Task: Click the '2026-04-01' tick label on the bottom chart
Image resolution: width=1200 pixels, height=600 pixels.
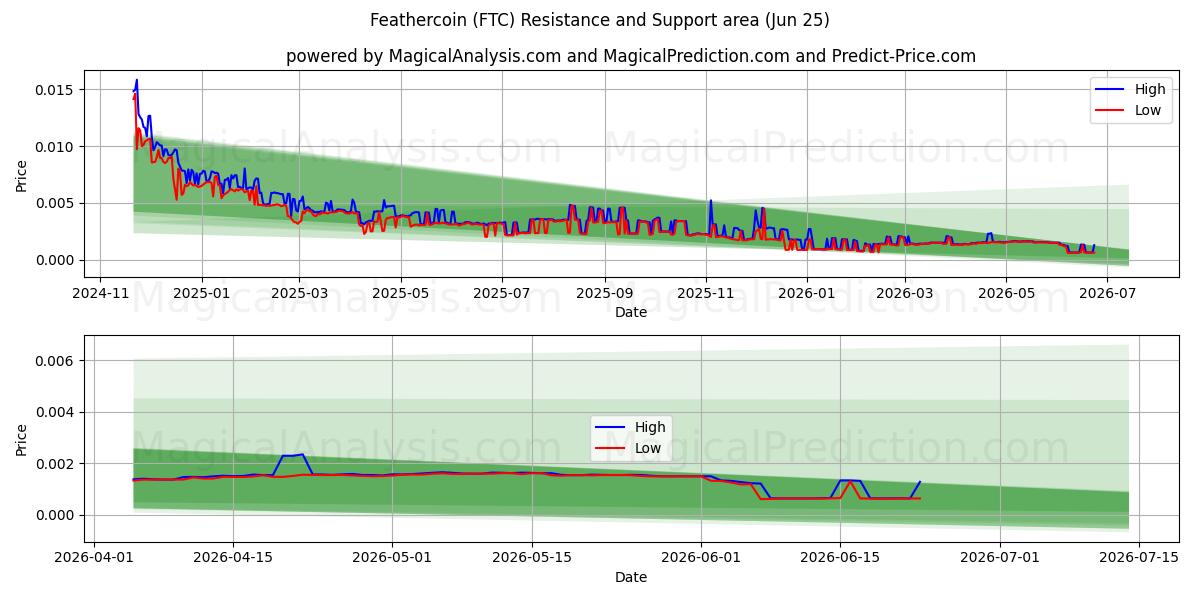Action: tap(94, 559)
